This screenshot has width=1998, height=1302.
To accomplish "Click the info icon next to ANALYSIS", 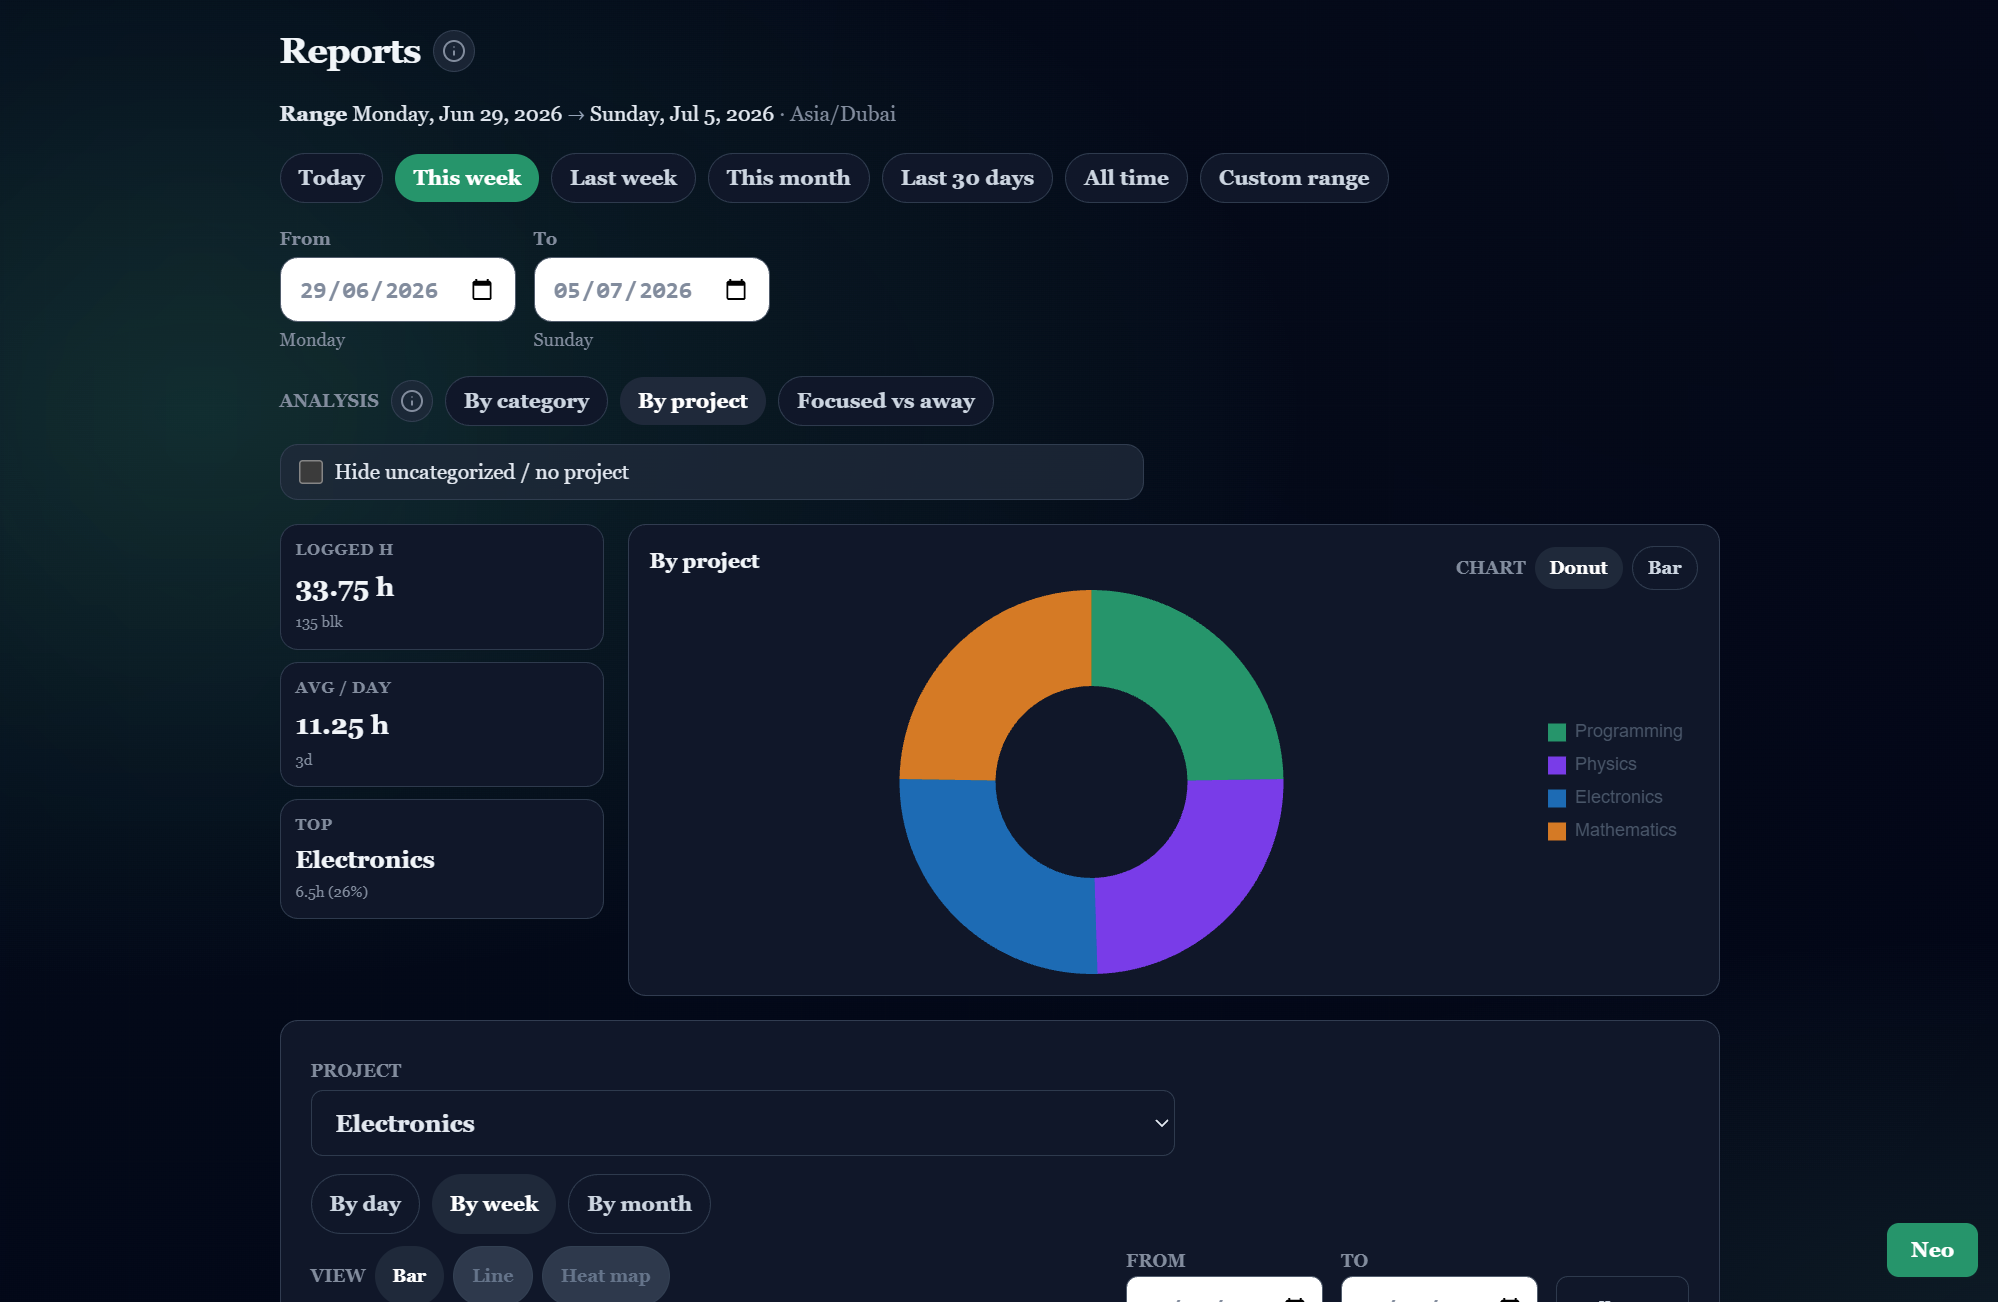I will [412, 401].
